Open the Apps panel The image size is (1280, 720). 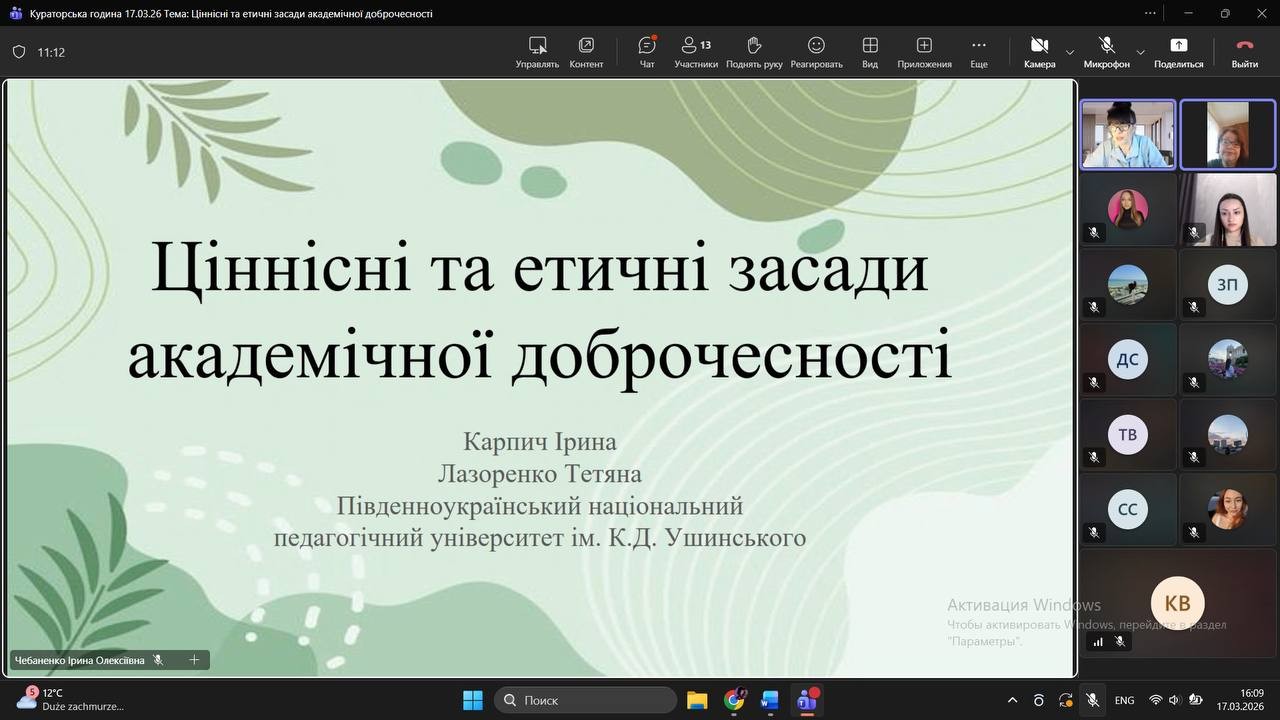pyautogui.click(x=924, y=52)
